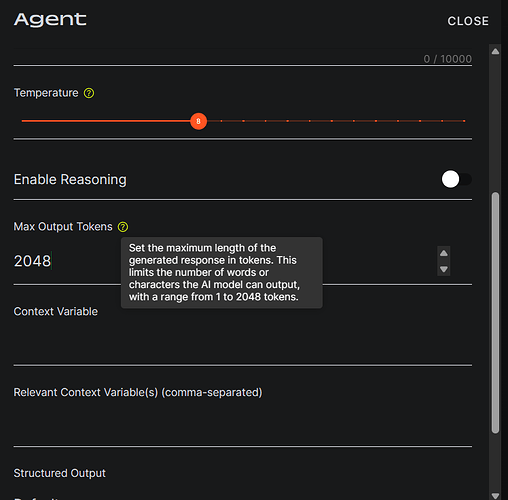Toggle the Enable Reasoning switch
Viewport: 508px width, 500px height.
tap(456, 179)
